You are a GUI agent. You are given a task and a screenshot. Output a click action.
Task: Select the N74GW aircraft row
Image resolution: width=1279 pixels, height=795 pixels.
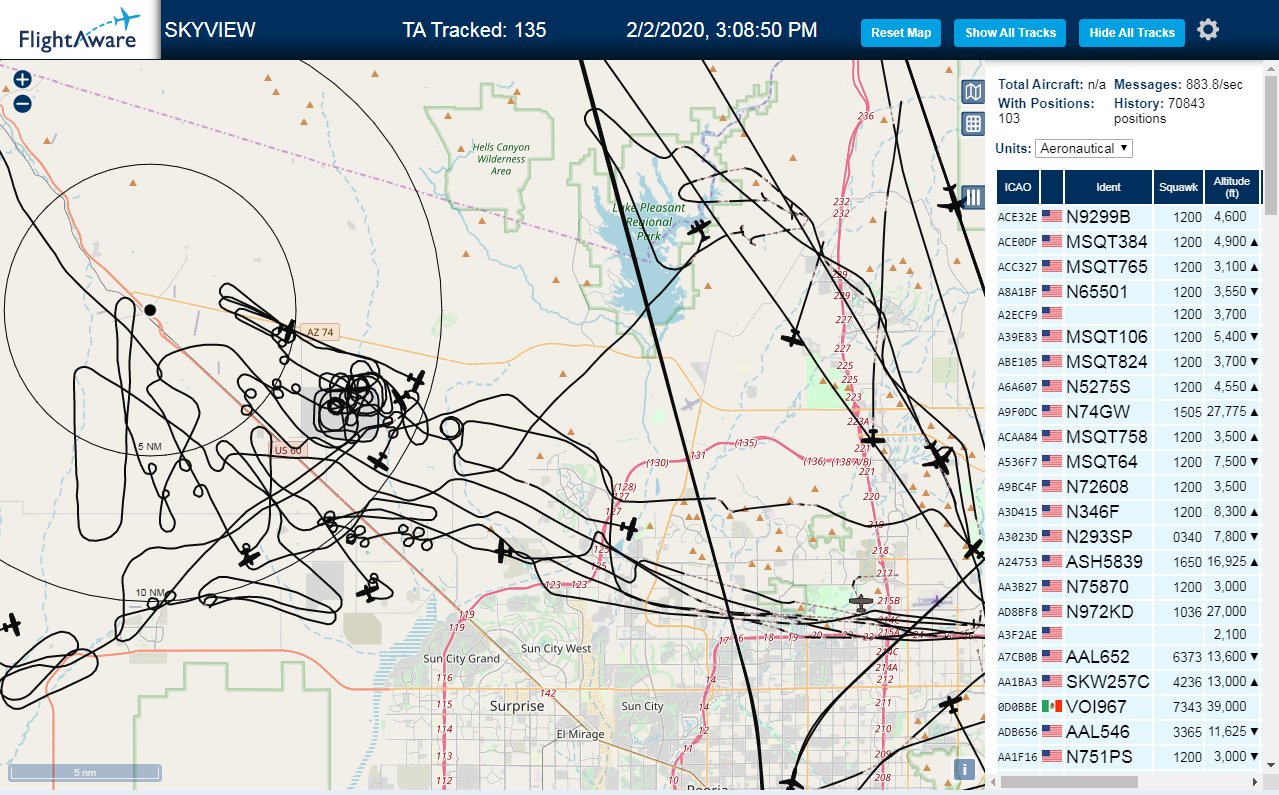click(x=1129, y=412)
